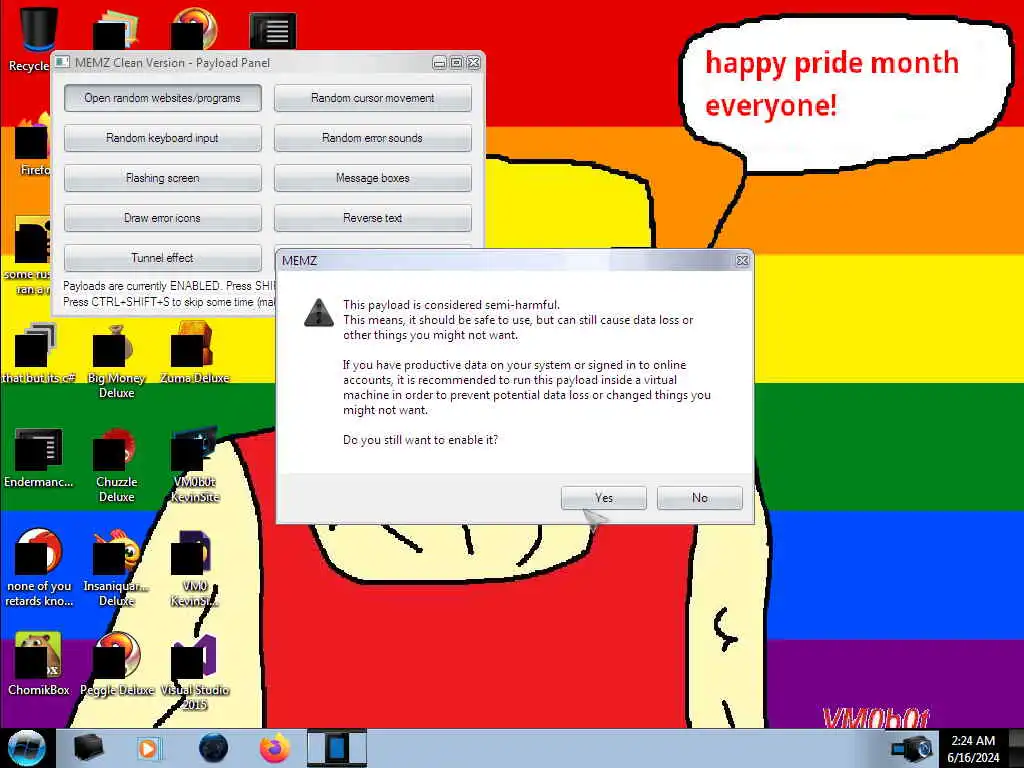This screenshot has width=1024, height=768.
Task: Close the MEMZ Payload Panel window
Action: [473, 63]
